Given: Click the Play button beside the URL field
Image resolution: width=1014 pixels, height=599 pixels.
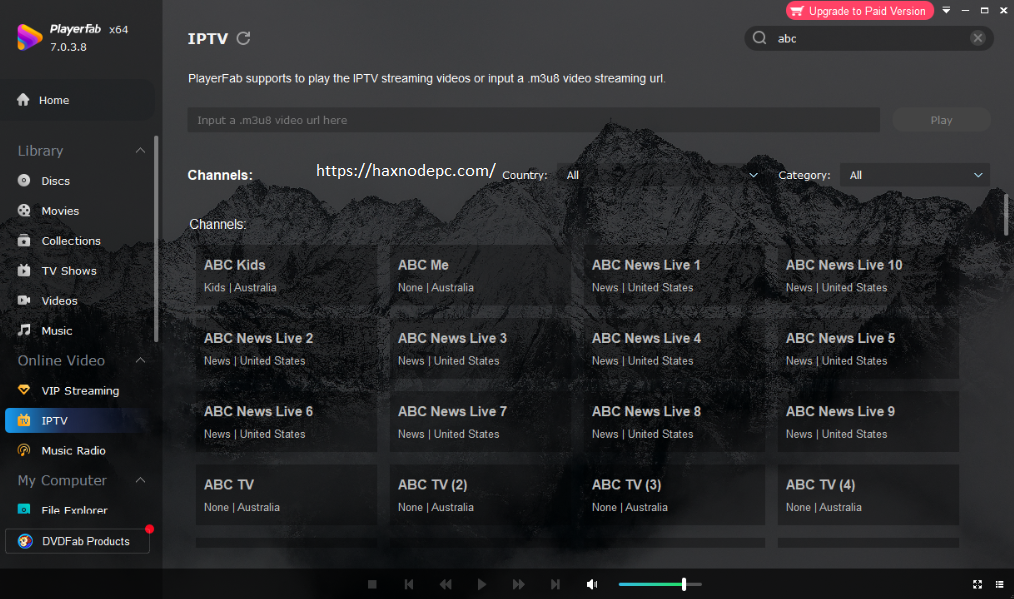Looking at the screenshot, I should (941, 120).
